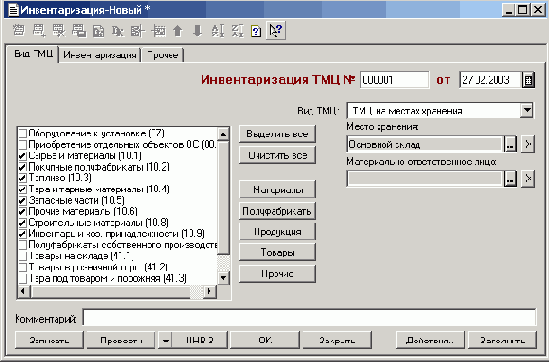Switch to the Инвентаризация tab
Screen dimensions: 549x362
pos(100,55)
